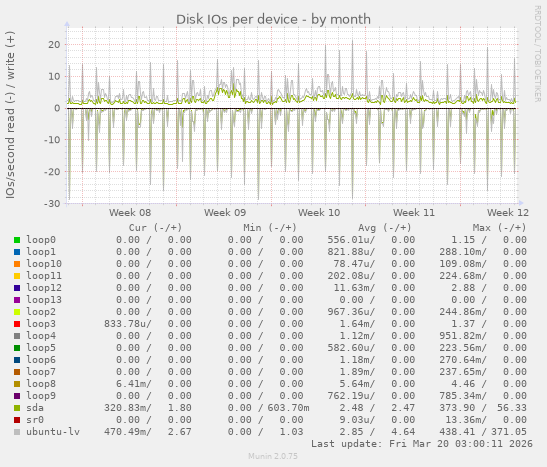Click the y-axis value -30
The height and width of the screenshot is (467, 547).
[52, 204]
